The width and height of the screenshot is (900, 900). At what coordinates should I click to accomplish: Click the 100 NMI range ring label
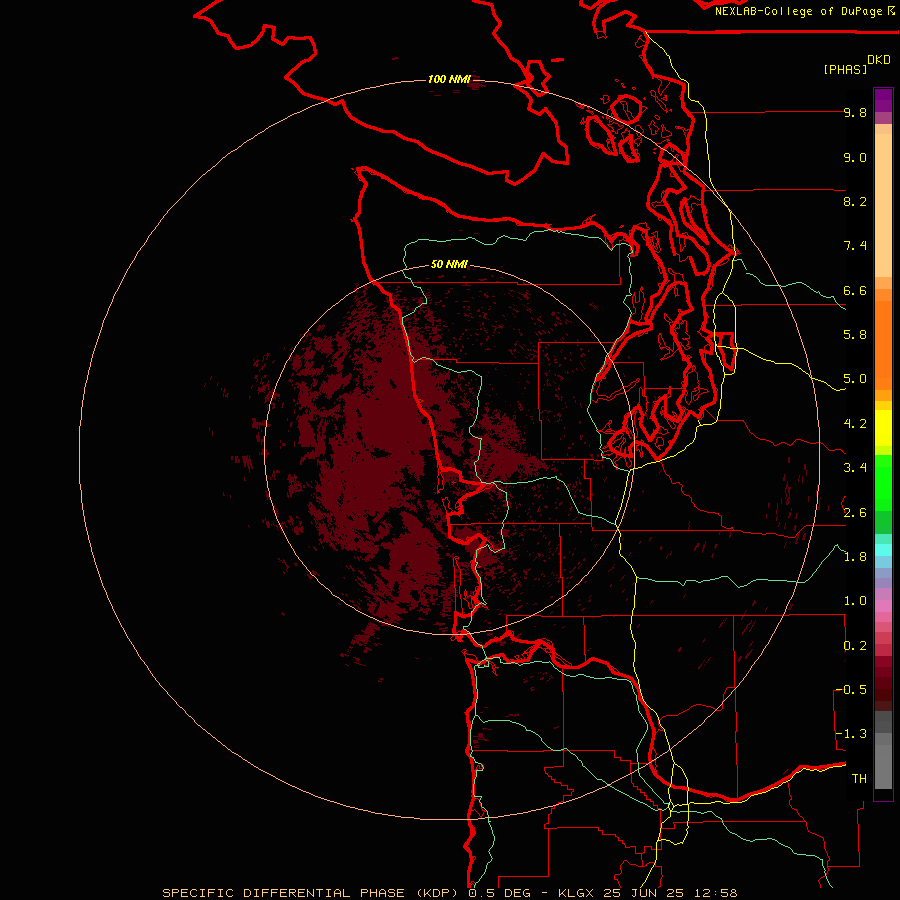pyautogui.click(x=449, y=79)
